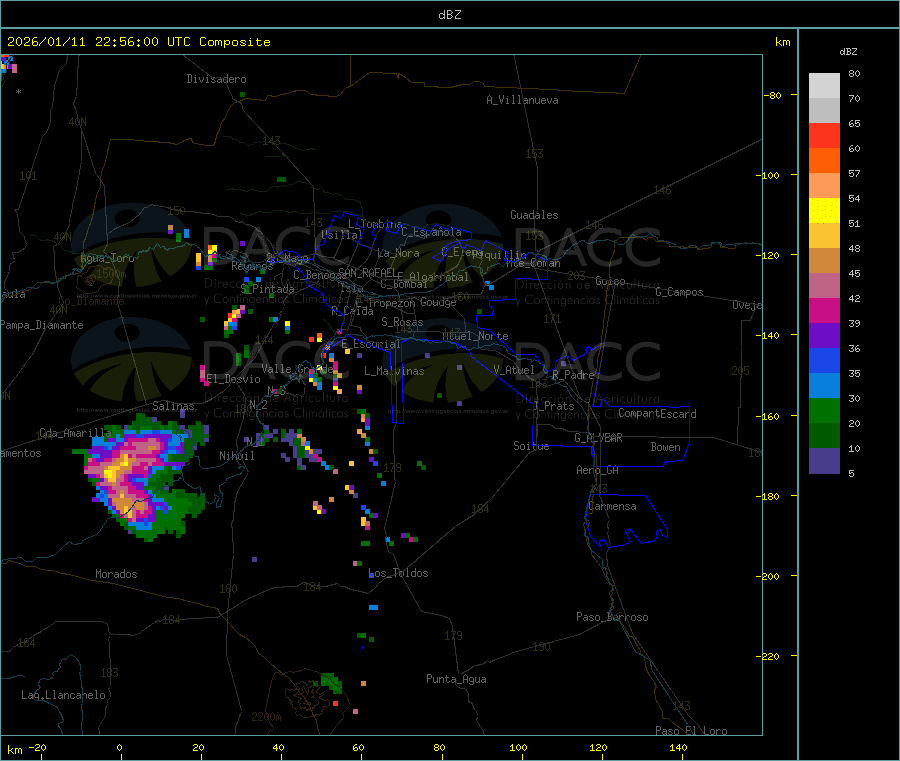
Task: Click the magenta 39-42 dBZ legend swatch
Action: pos(824,310)
